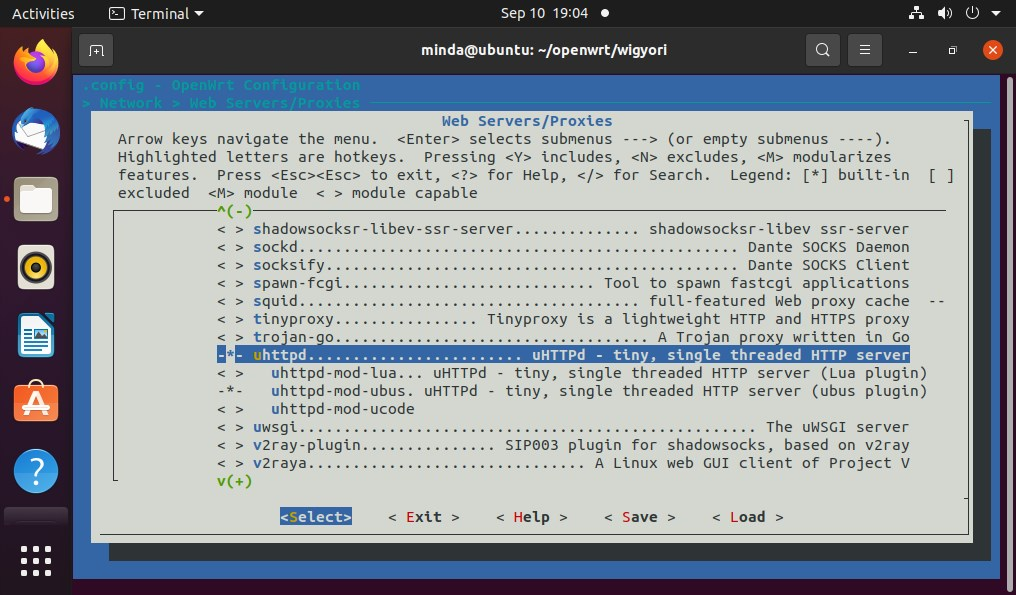Select the v2raya entry

[563, 463]
